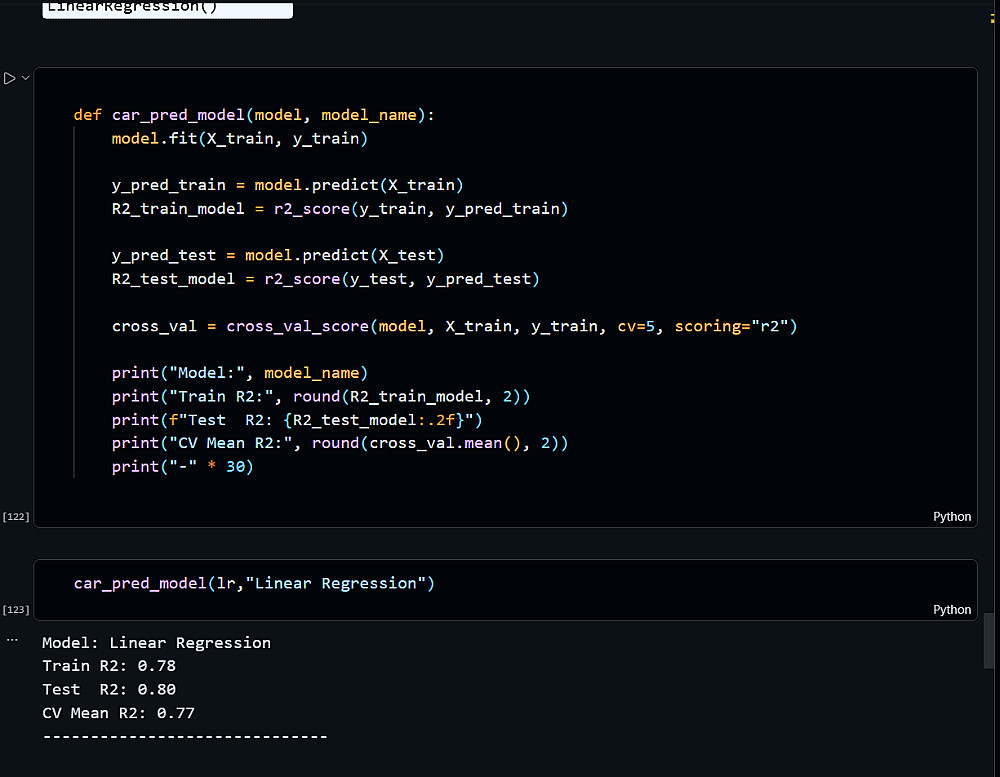Open output actions ellipsis beside the results
This screenshot has height=777, width=1000.
[12, 637]
